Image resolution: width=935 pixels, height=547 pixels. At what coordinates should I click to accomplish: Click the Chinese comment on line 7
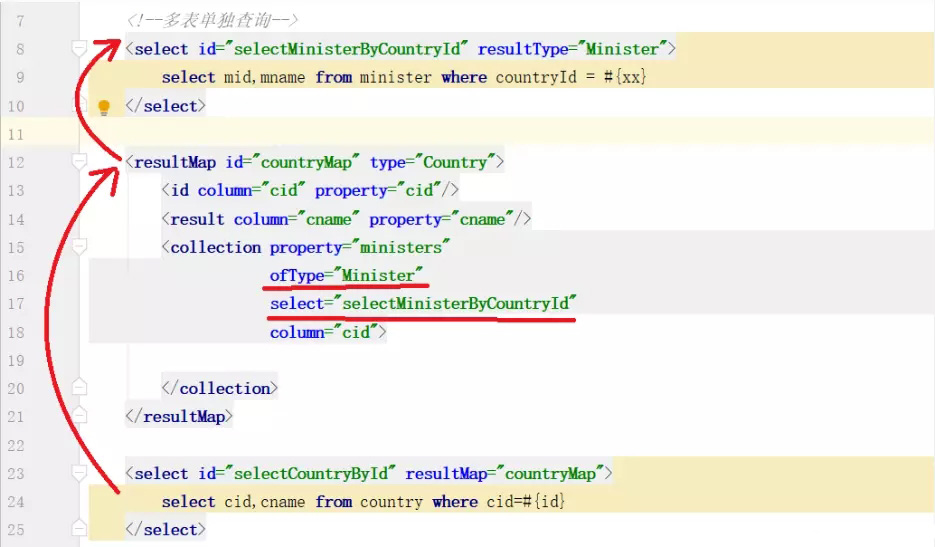(x=212, y=21)
